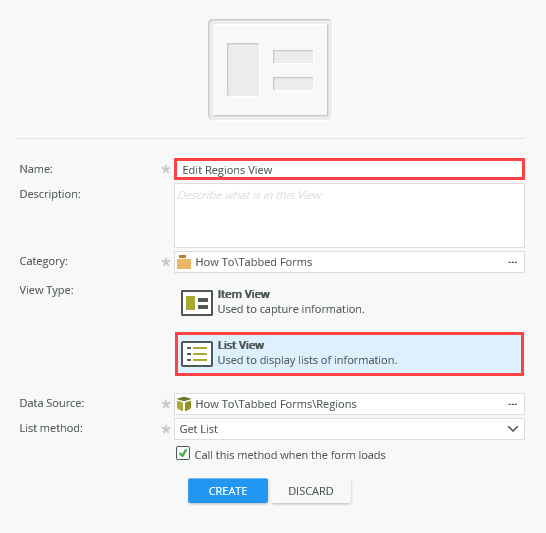This screenshot has width=546, height=533.
Task: Click the Description text area
Action: [x=349, y=215]
